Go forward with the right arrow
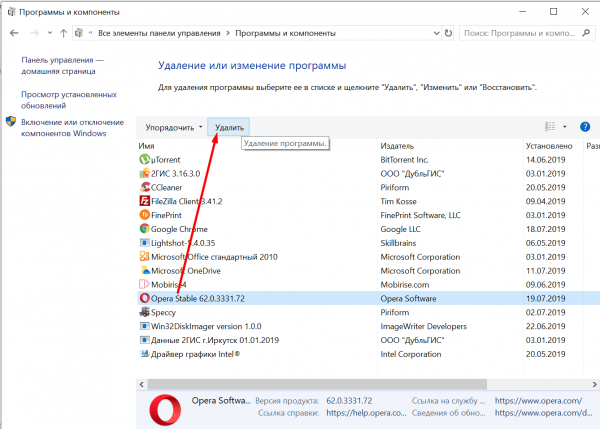This screenshot has height=429, width=600. click(34, 33)
